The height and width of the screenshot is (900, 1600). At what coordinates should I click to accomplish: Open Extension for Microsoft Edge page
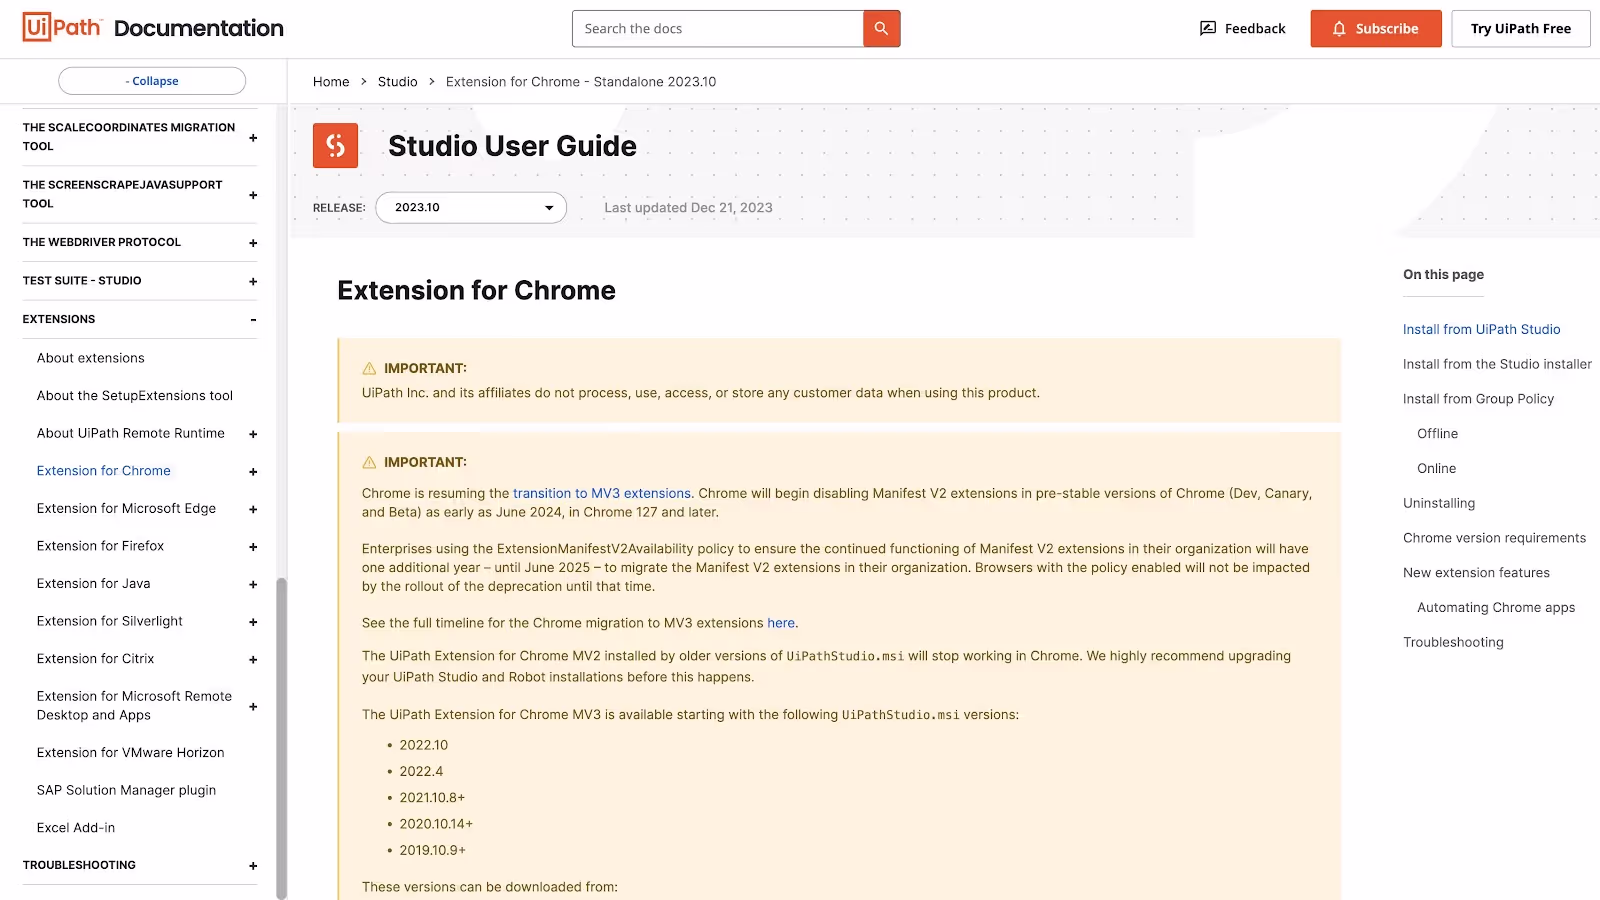pyautogui.click(x=126, y=509)
